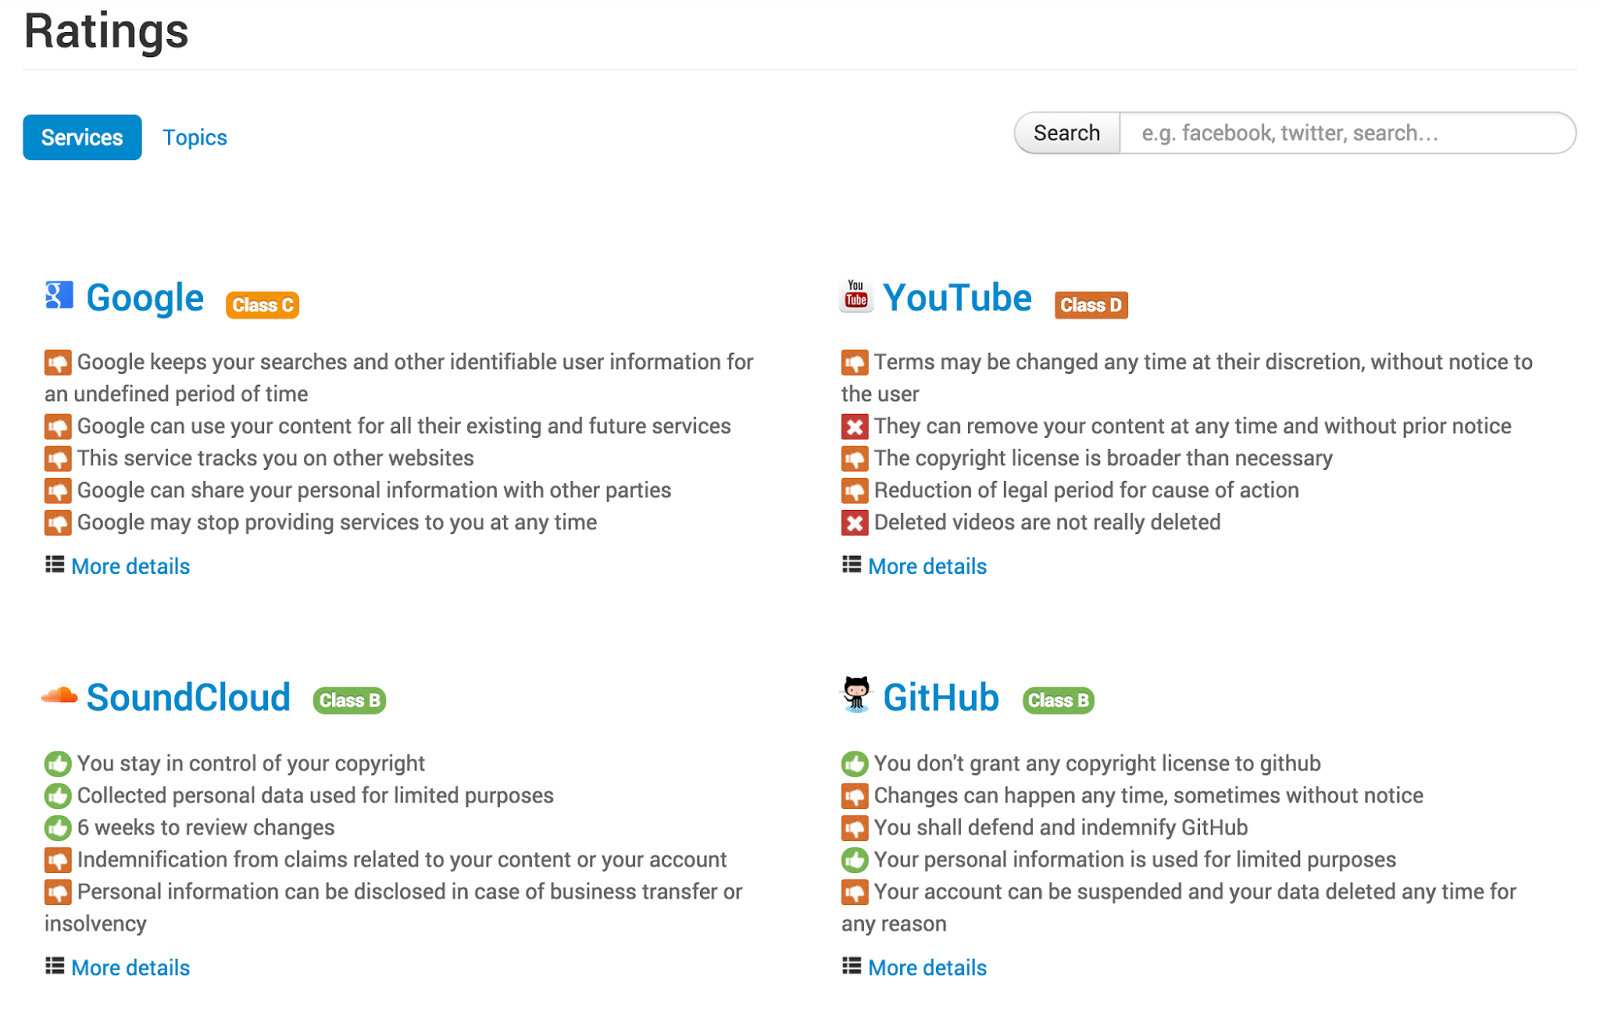1600x1012 pixels.
Task: Open SoundCloud's More details link
Action: pyautogui.click(x=130, y=967)
